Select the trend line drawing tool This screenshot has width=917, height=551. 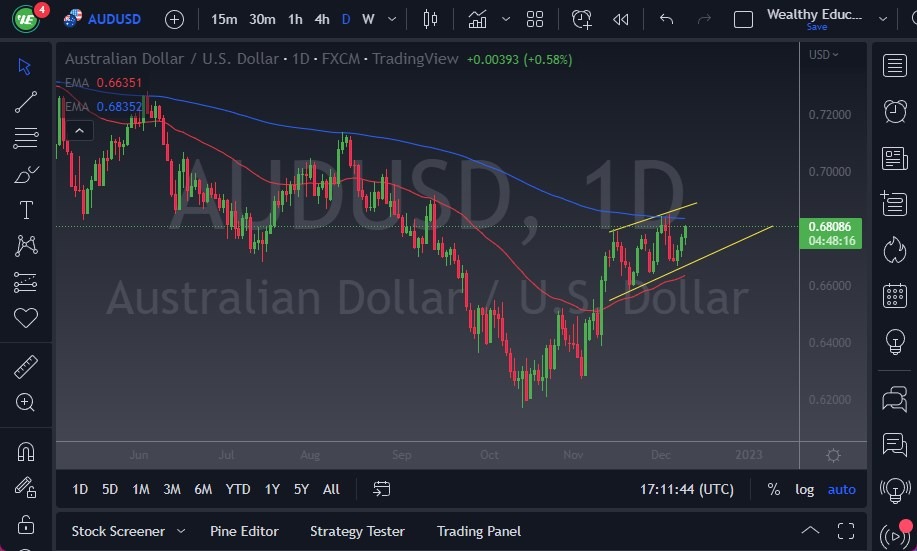(x=25, y=102)
